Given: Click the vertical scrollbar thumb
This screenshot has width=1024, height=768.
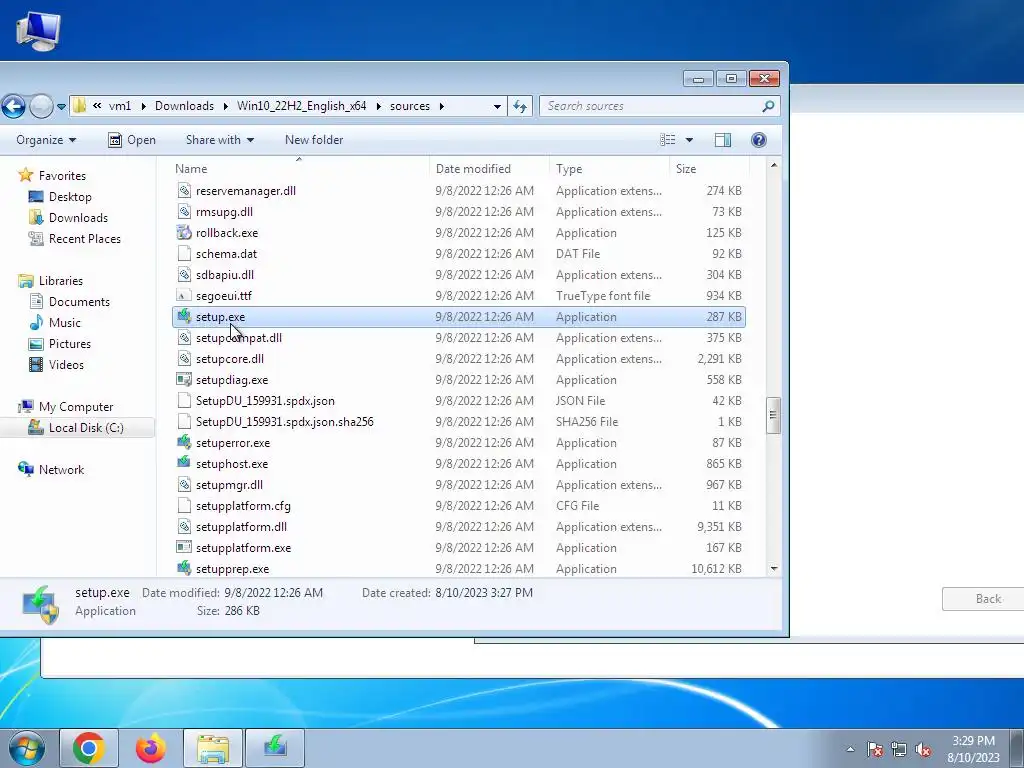Looking at the screenshot, I should tap(773, 415).
